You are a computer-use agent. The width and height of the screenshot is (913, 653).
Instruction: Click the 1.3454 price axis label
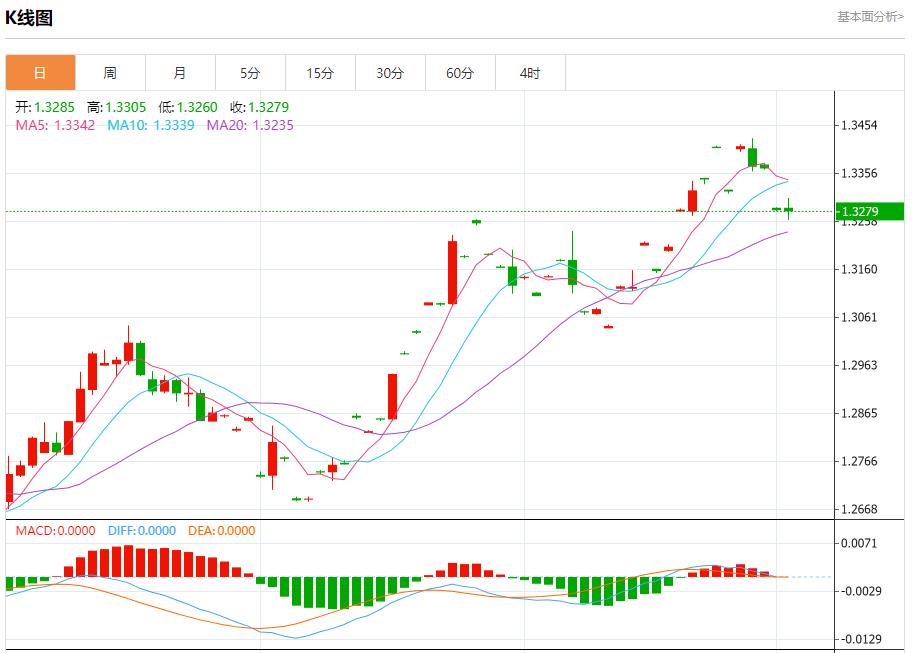tap(859, 125)
